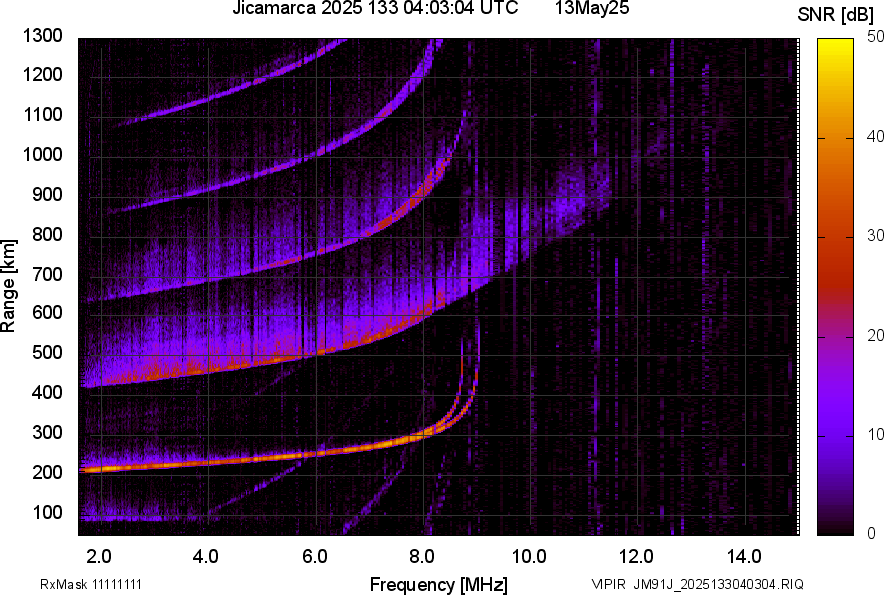Click the range tick label '700'
Image resolution: width=884 pixels, height=595 pixels.
coord(47,275)
